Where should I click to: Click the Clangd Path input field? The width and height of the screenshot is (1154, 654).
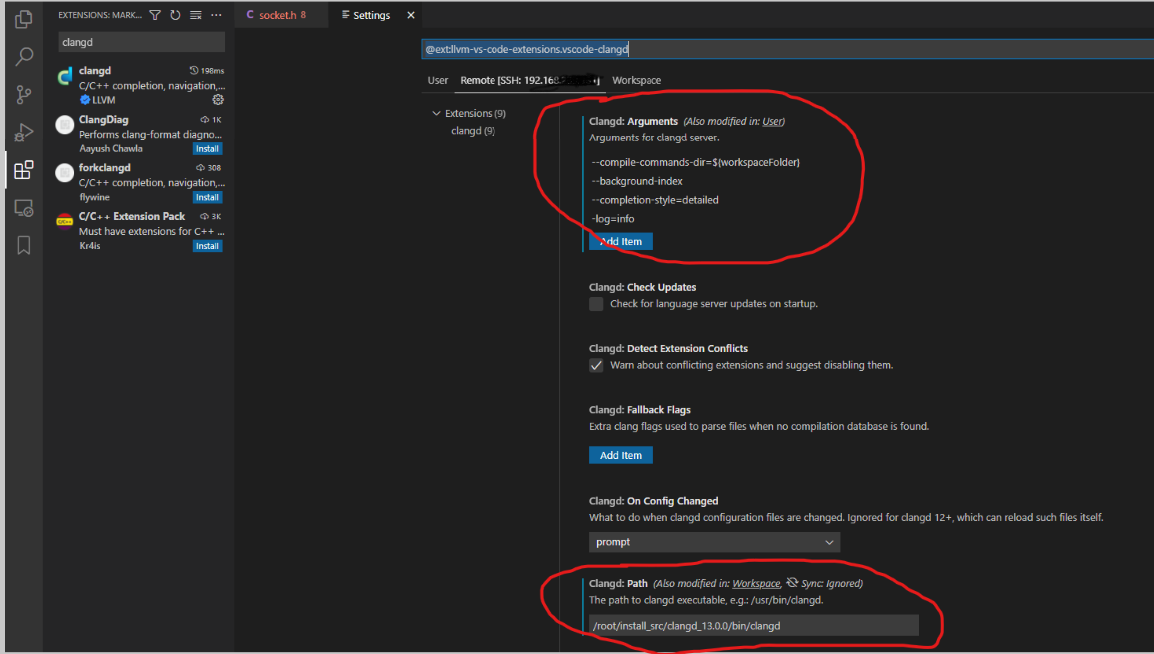tap(753, 624)
